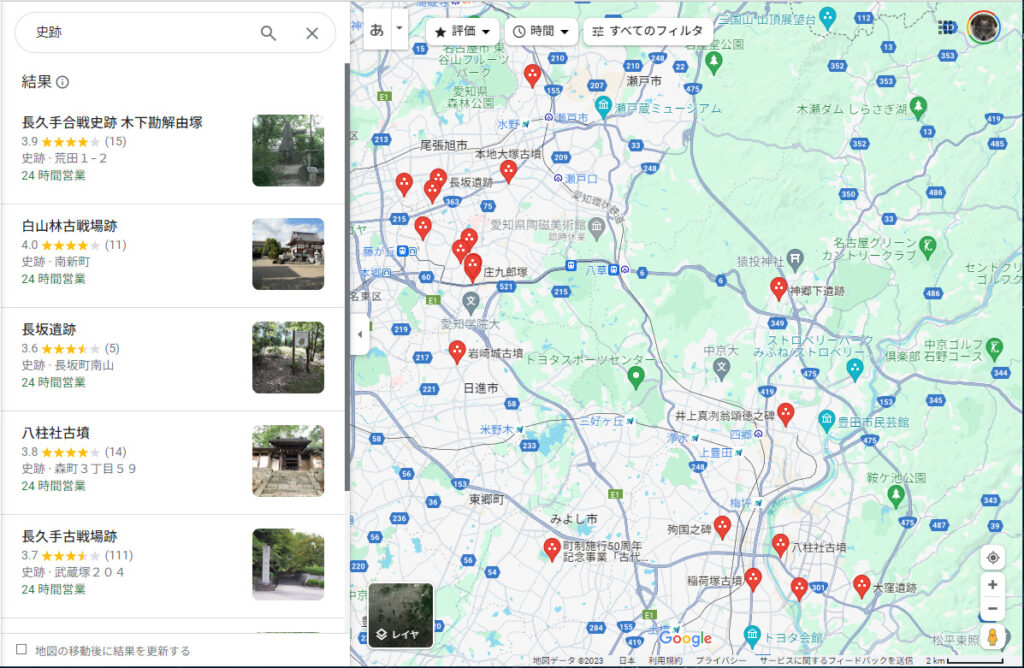Switch map view with レイヤ layers tile
The height and width of the screenshot is (668, 1024).
click(x=400, y=615)
